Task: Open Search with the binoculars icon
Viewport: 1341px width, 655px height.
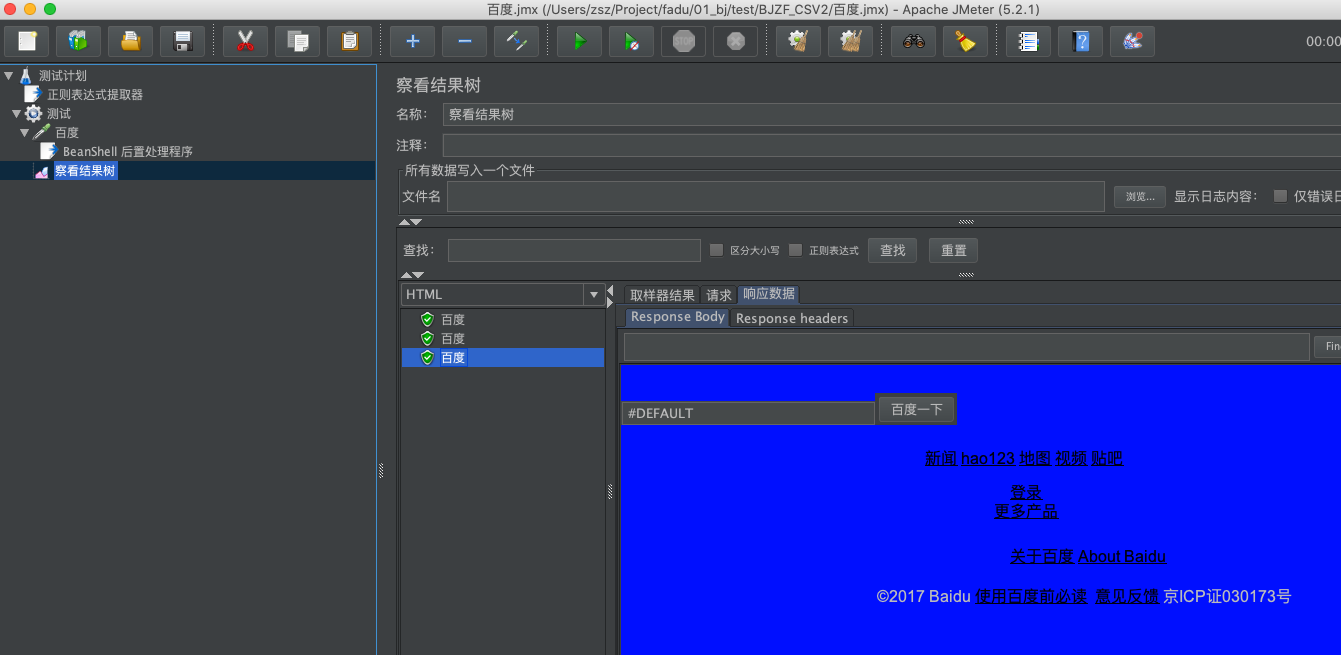Action: (913, 41)
